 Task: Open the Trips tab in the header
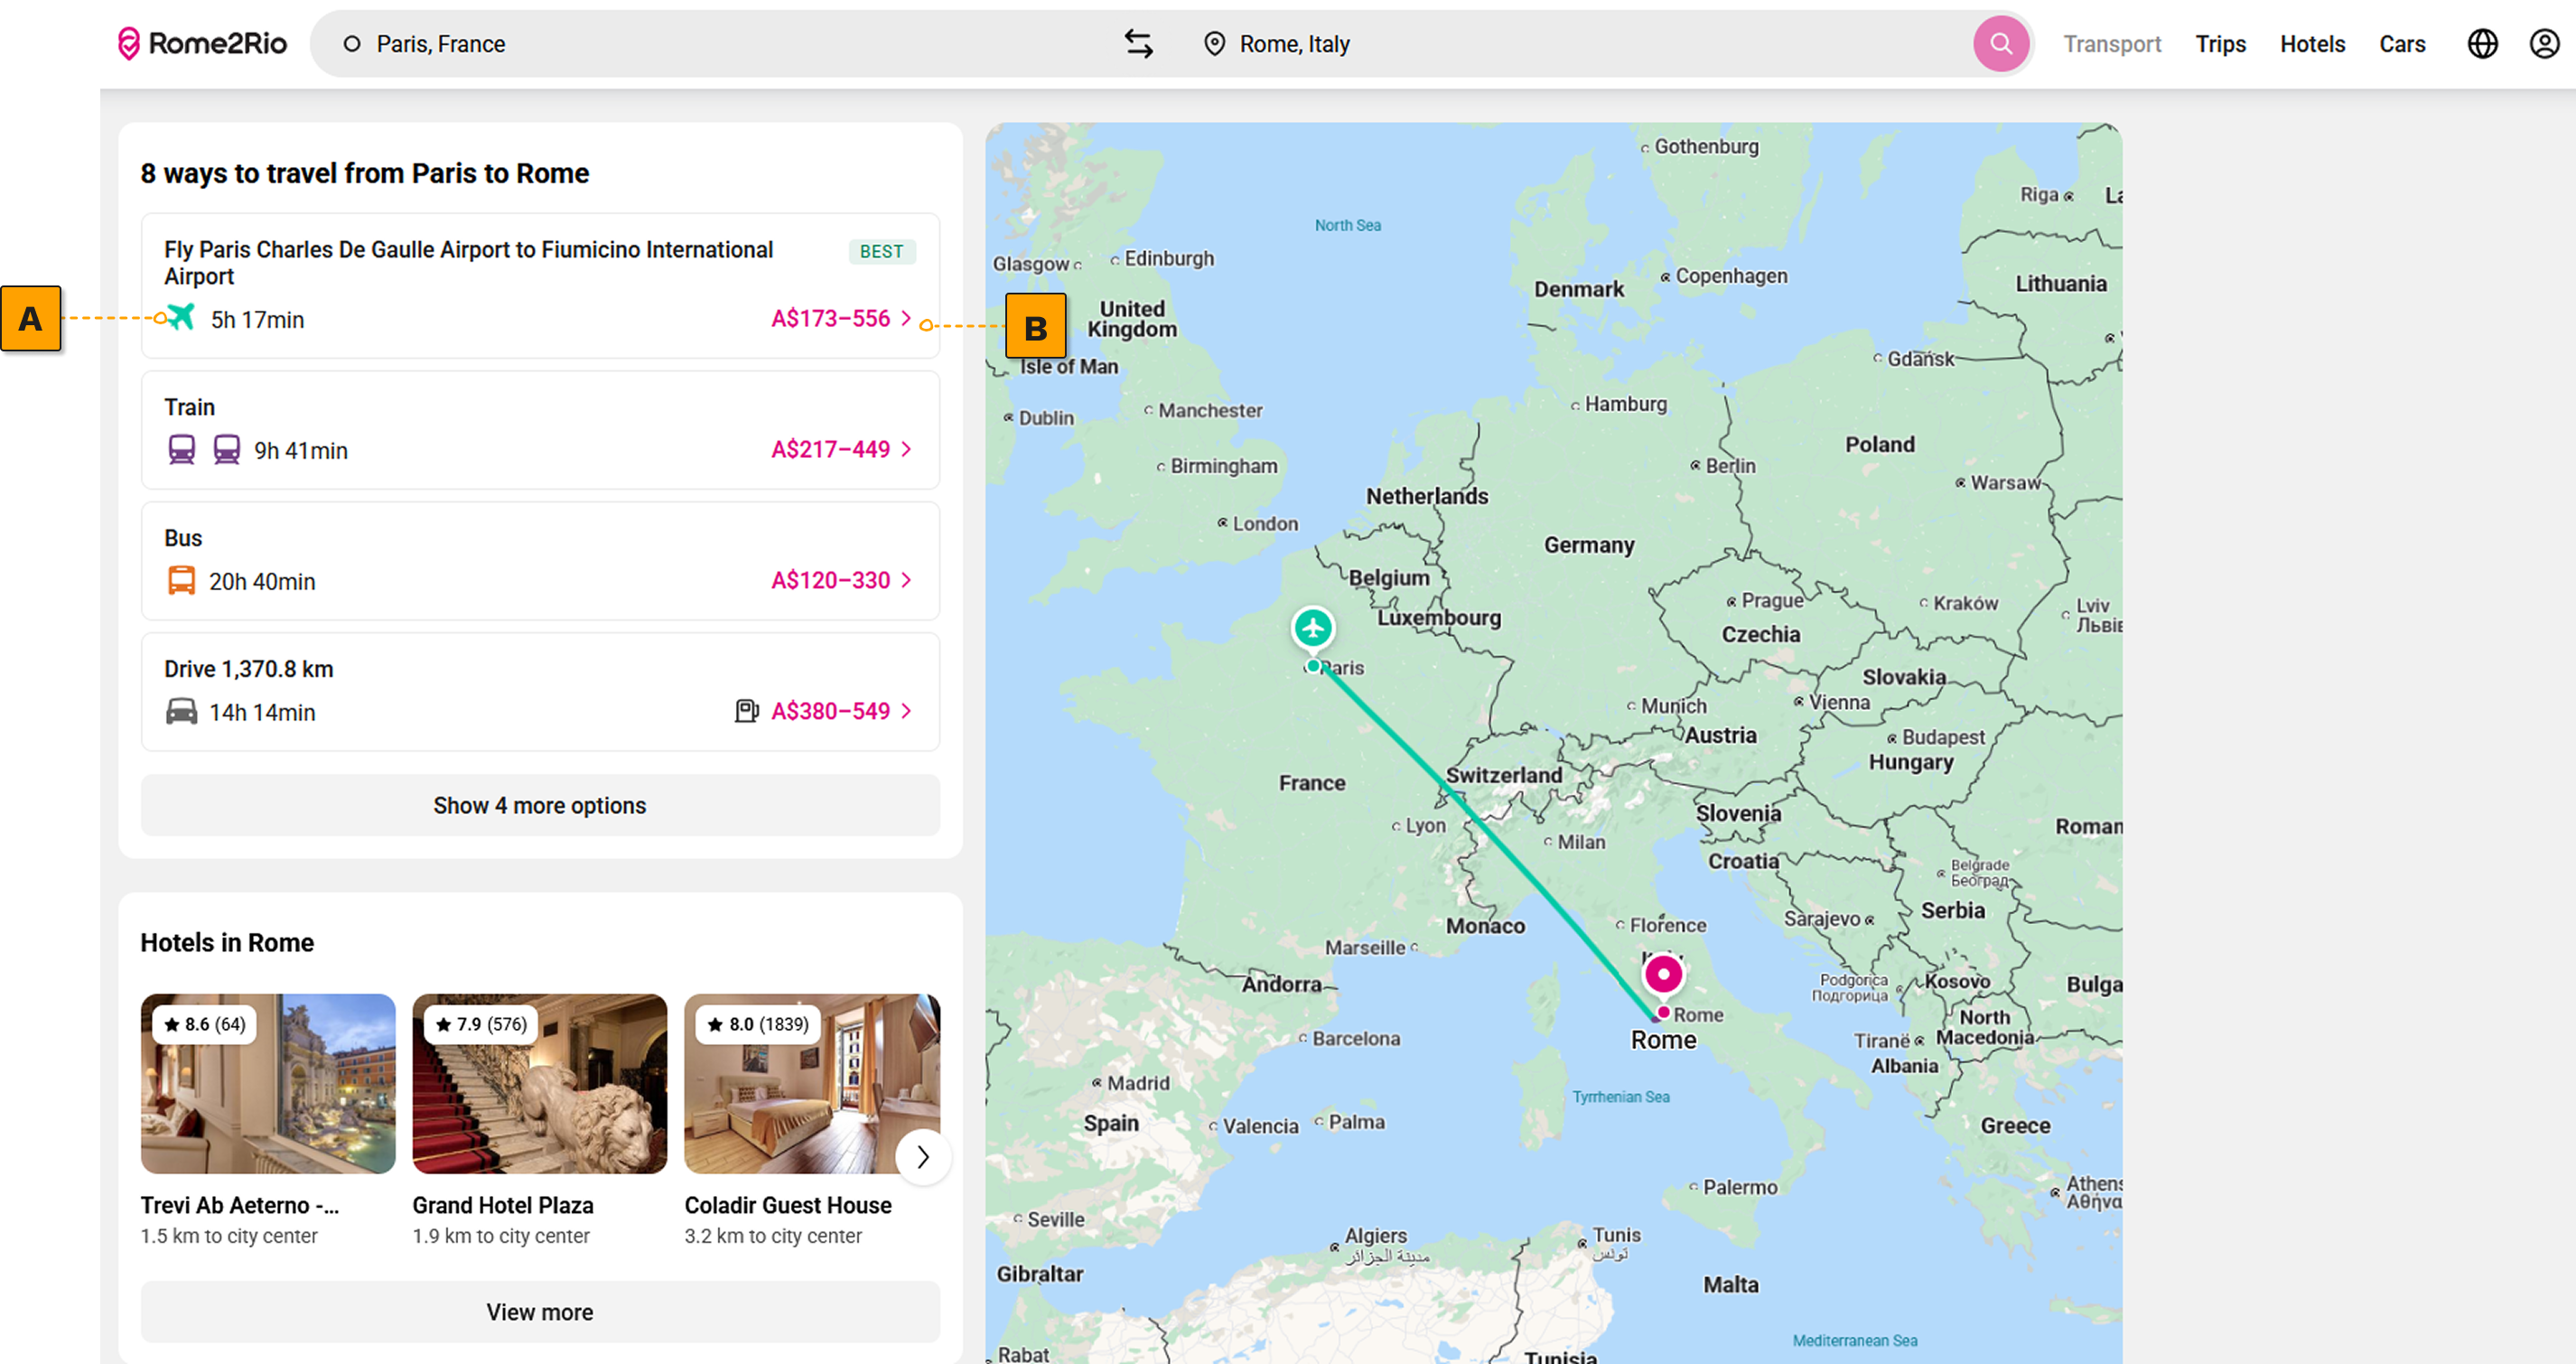(2220, 44)
